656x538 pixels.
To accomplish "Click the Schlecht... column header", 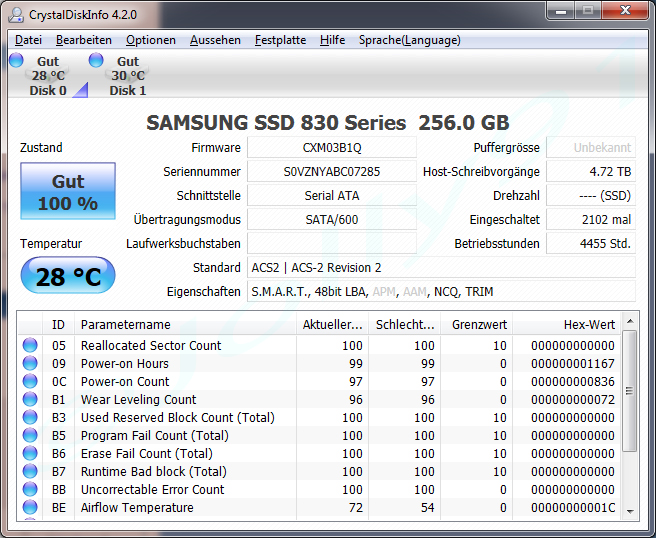I will [x=404, y=325].
